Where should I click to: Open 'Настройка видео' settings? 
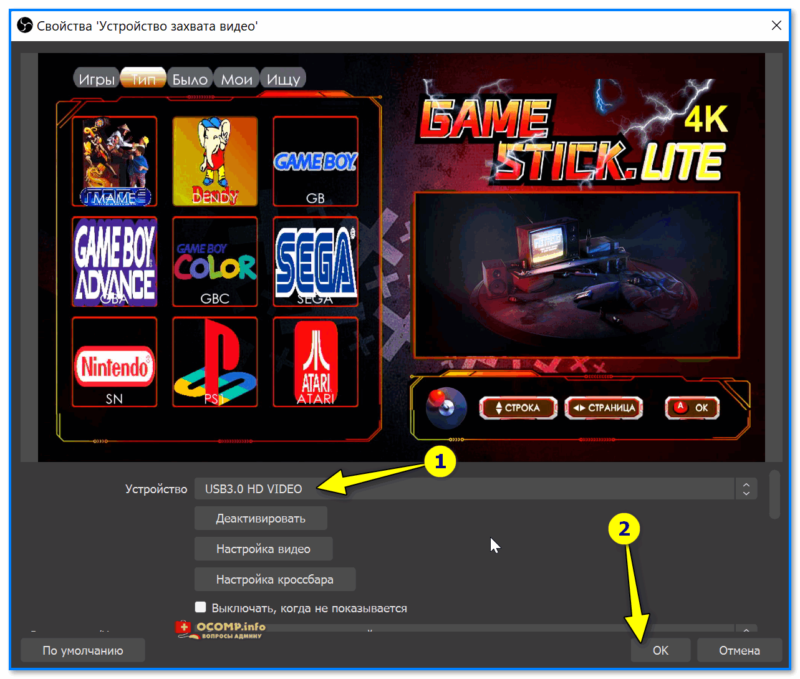(263, 548)
